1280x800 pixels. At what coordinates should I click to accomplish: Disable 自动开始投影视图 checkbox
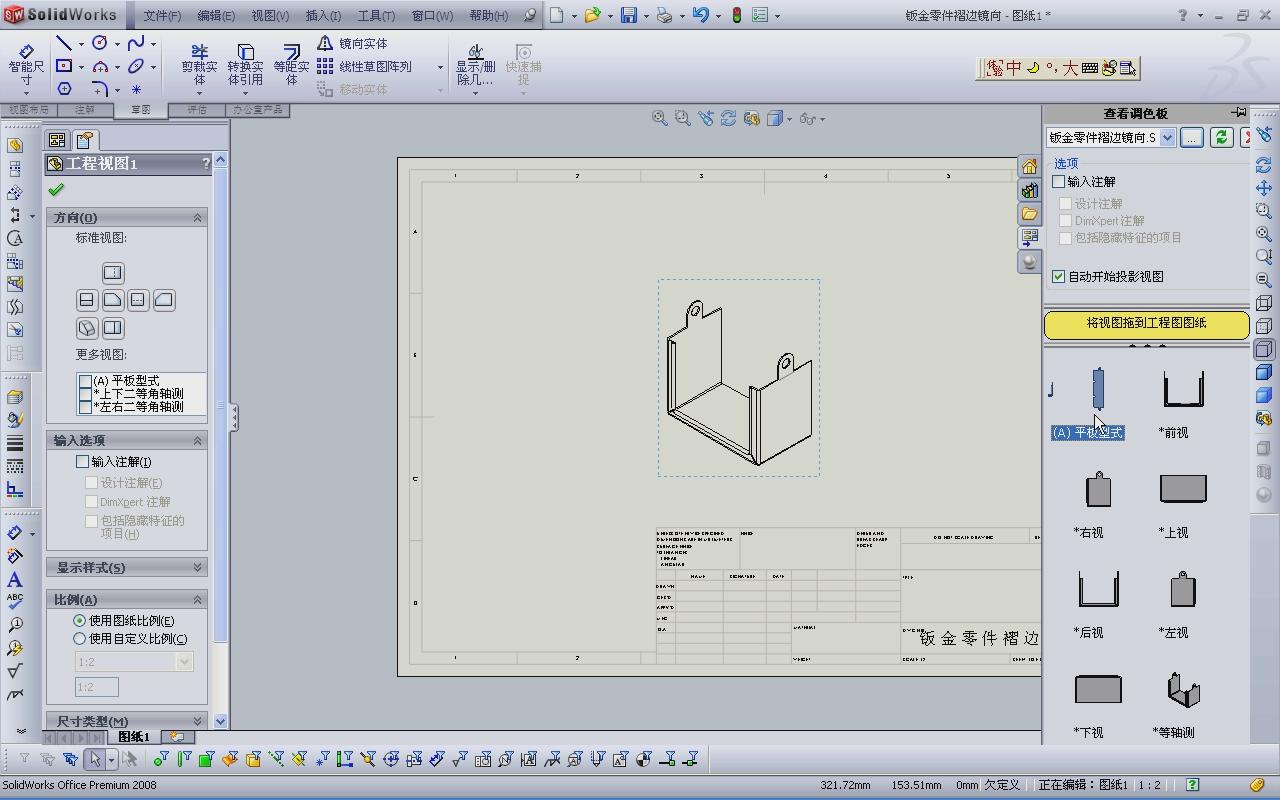coord(1059,277)
